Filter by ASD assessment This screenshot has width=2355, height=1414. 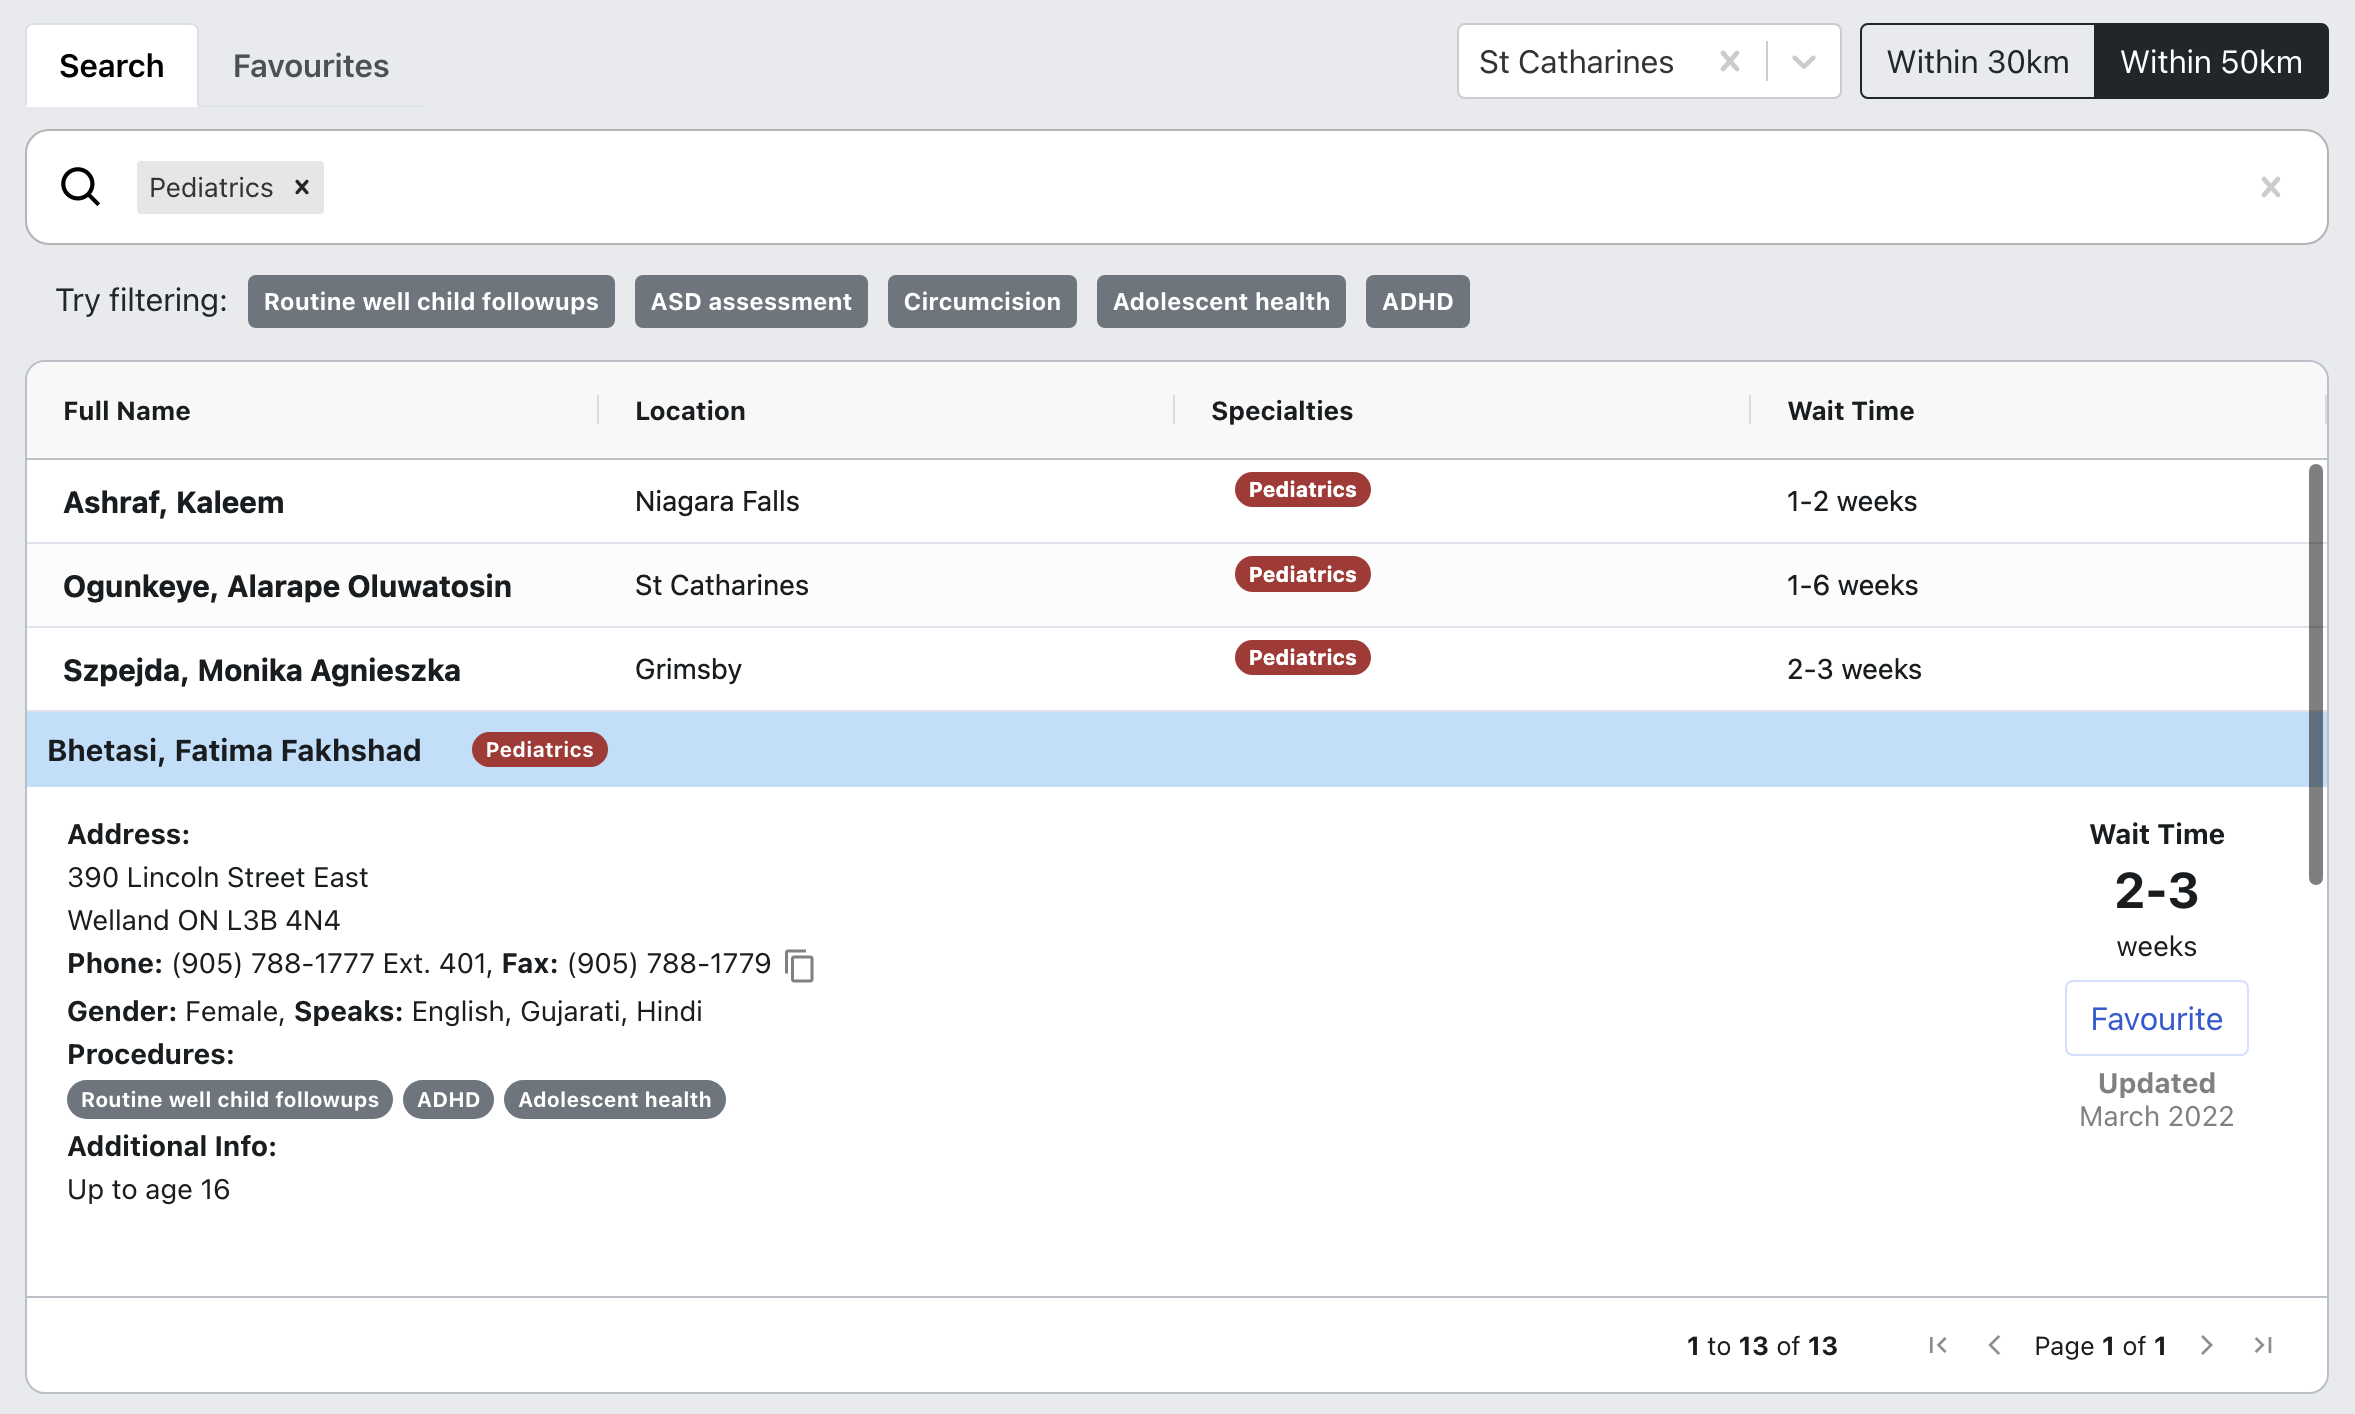click(751, 302)
